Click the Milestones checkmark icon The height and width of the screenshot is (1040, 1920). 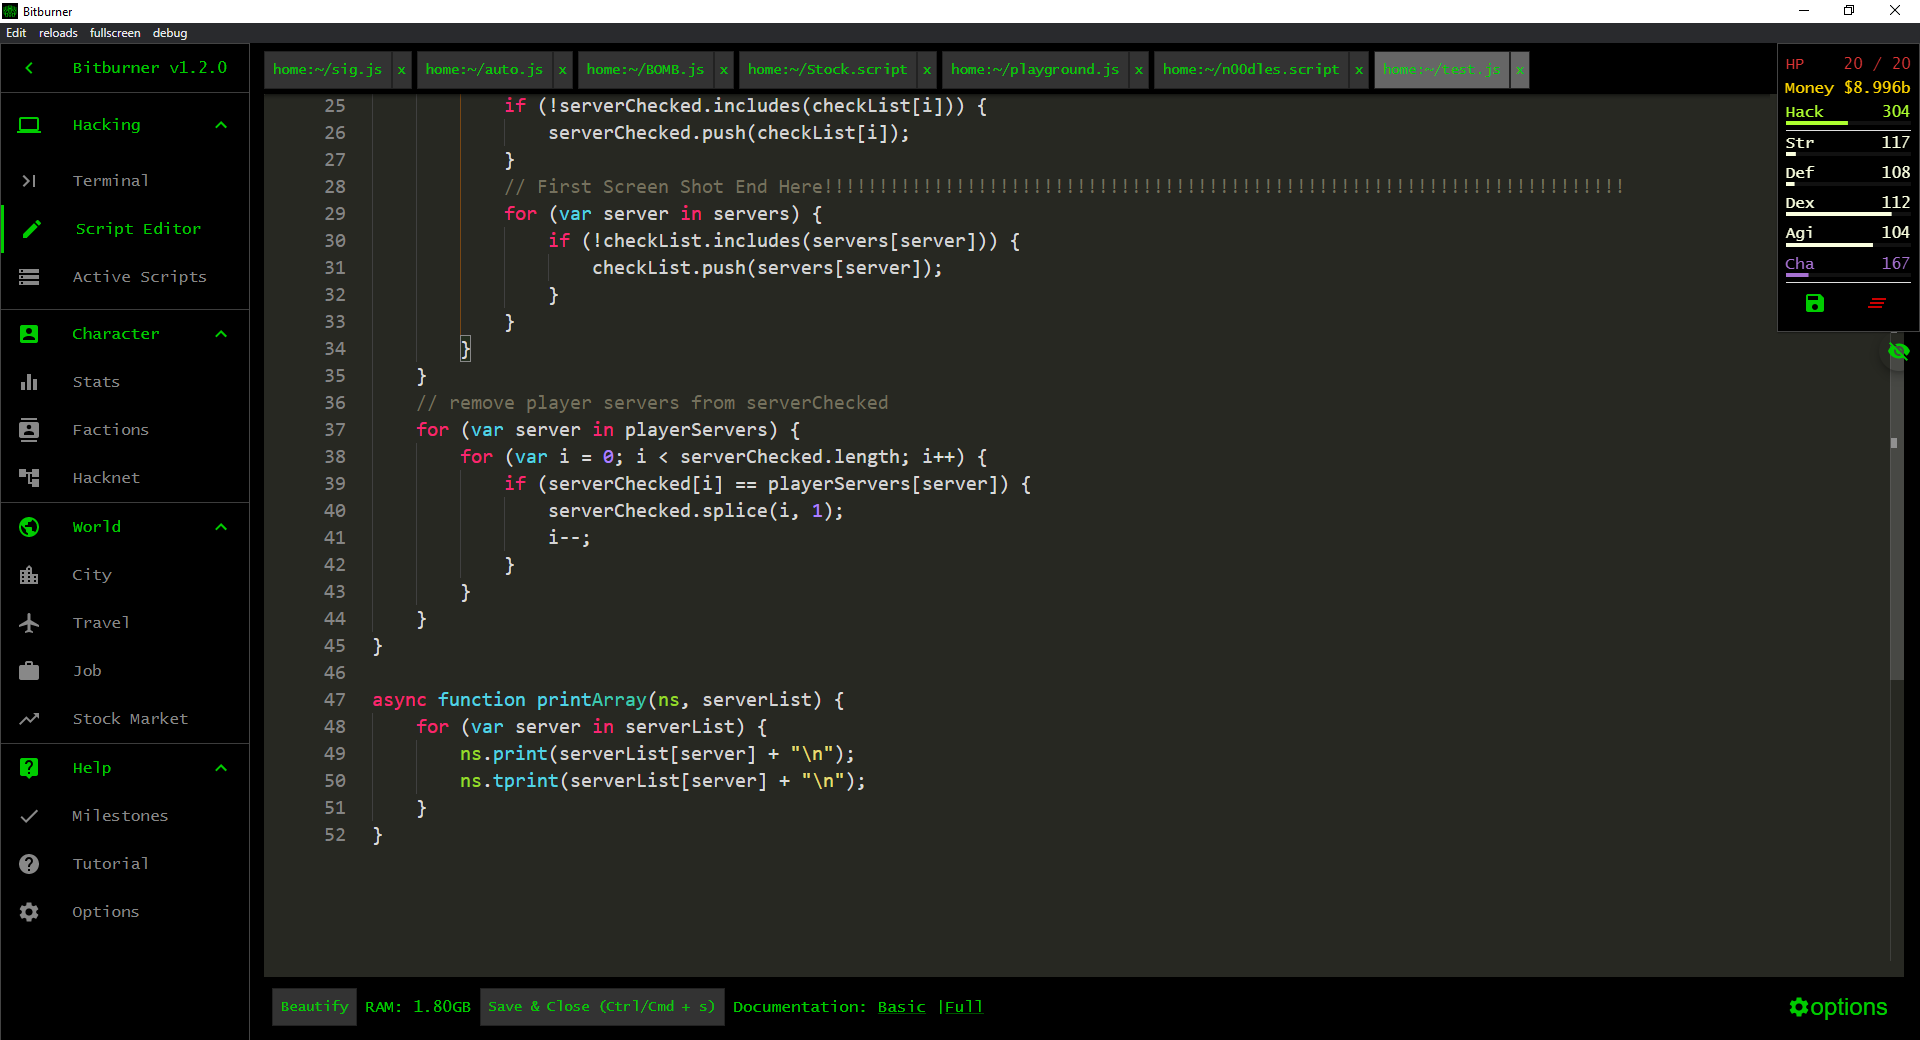[x=29, y=816]
